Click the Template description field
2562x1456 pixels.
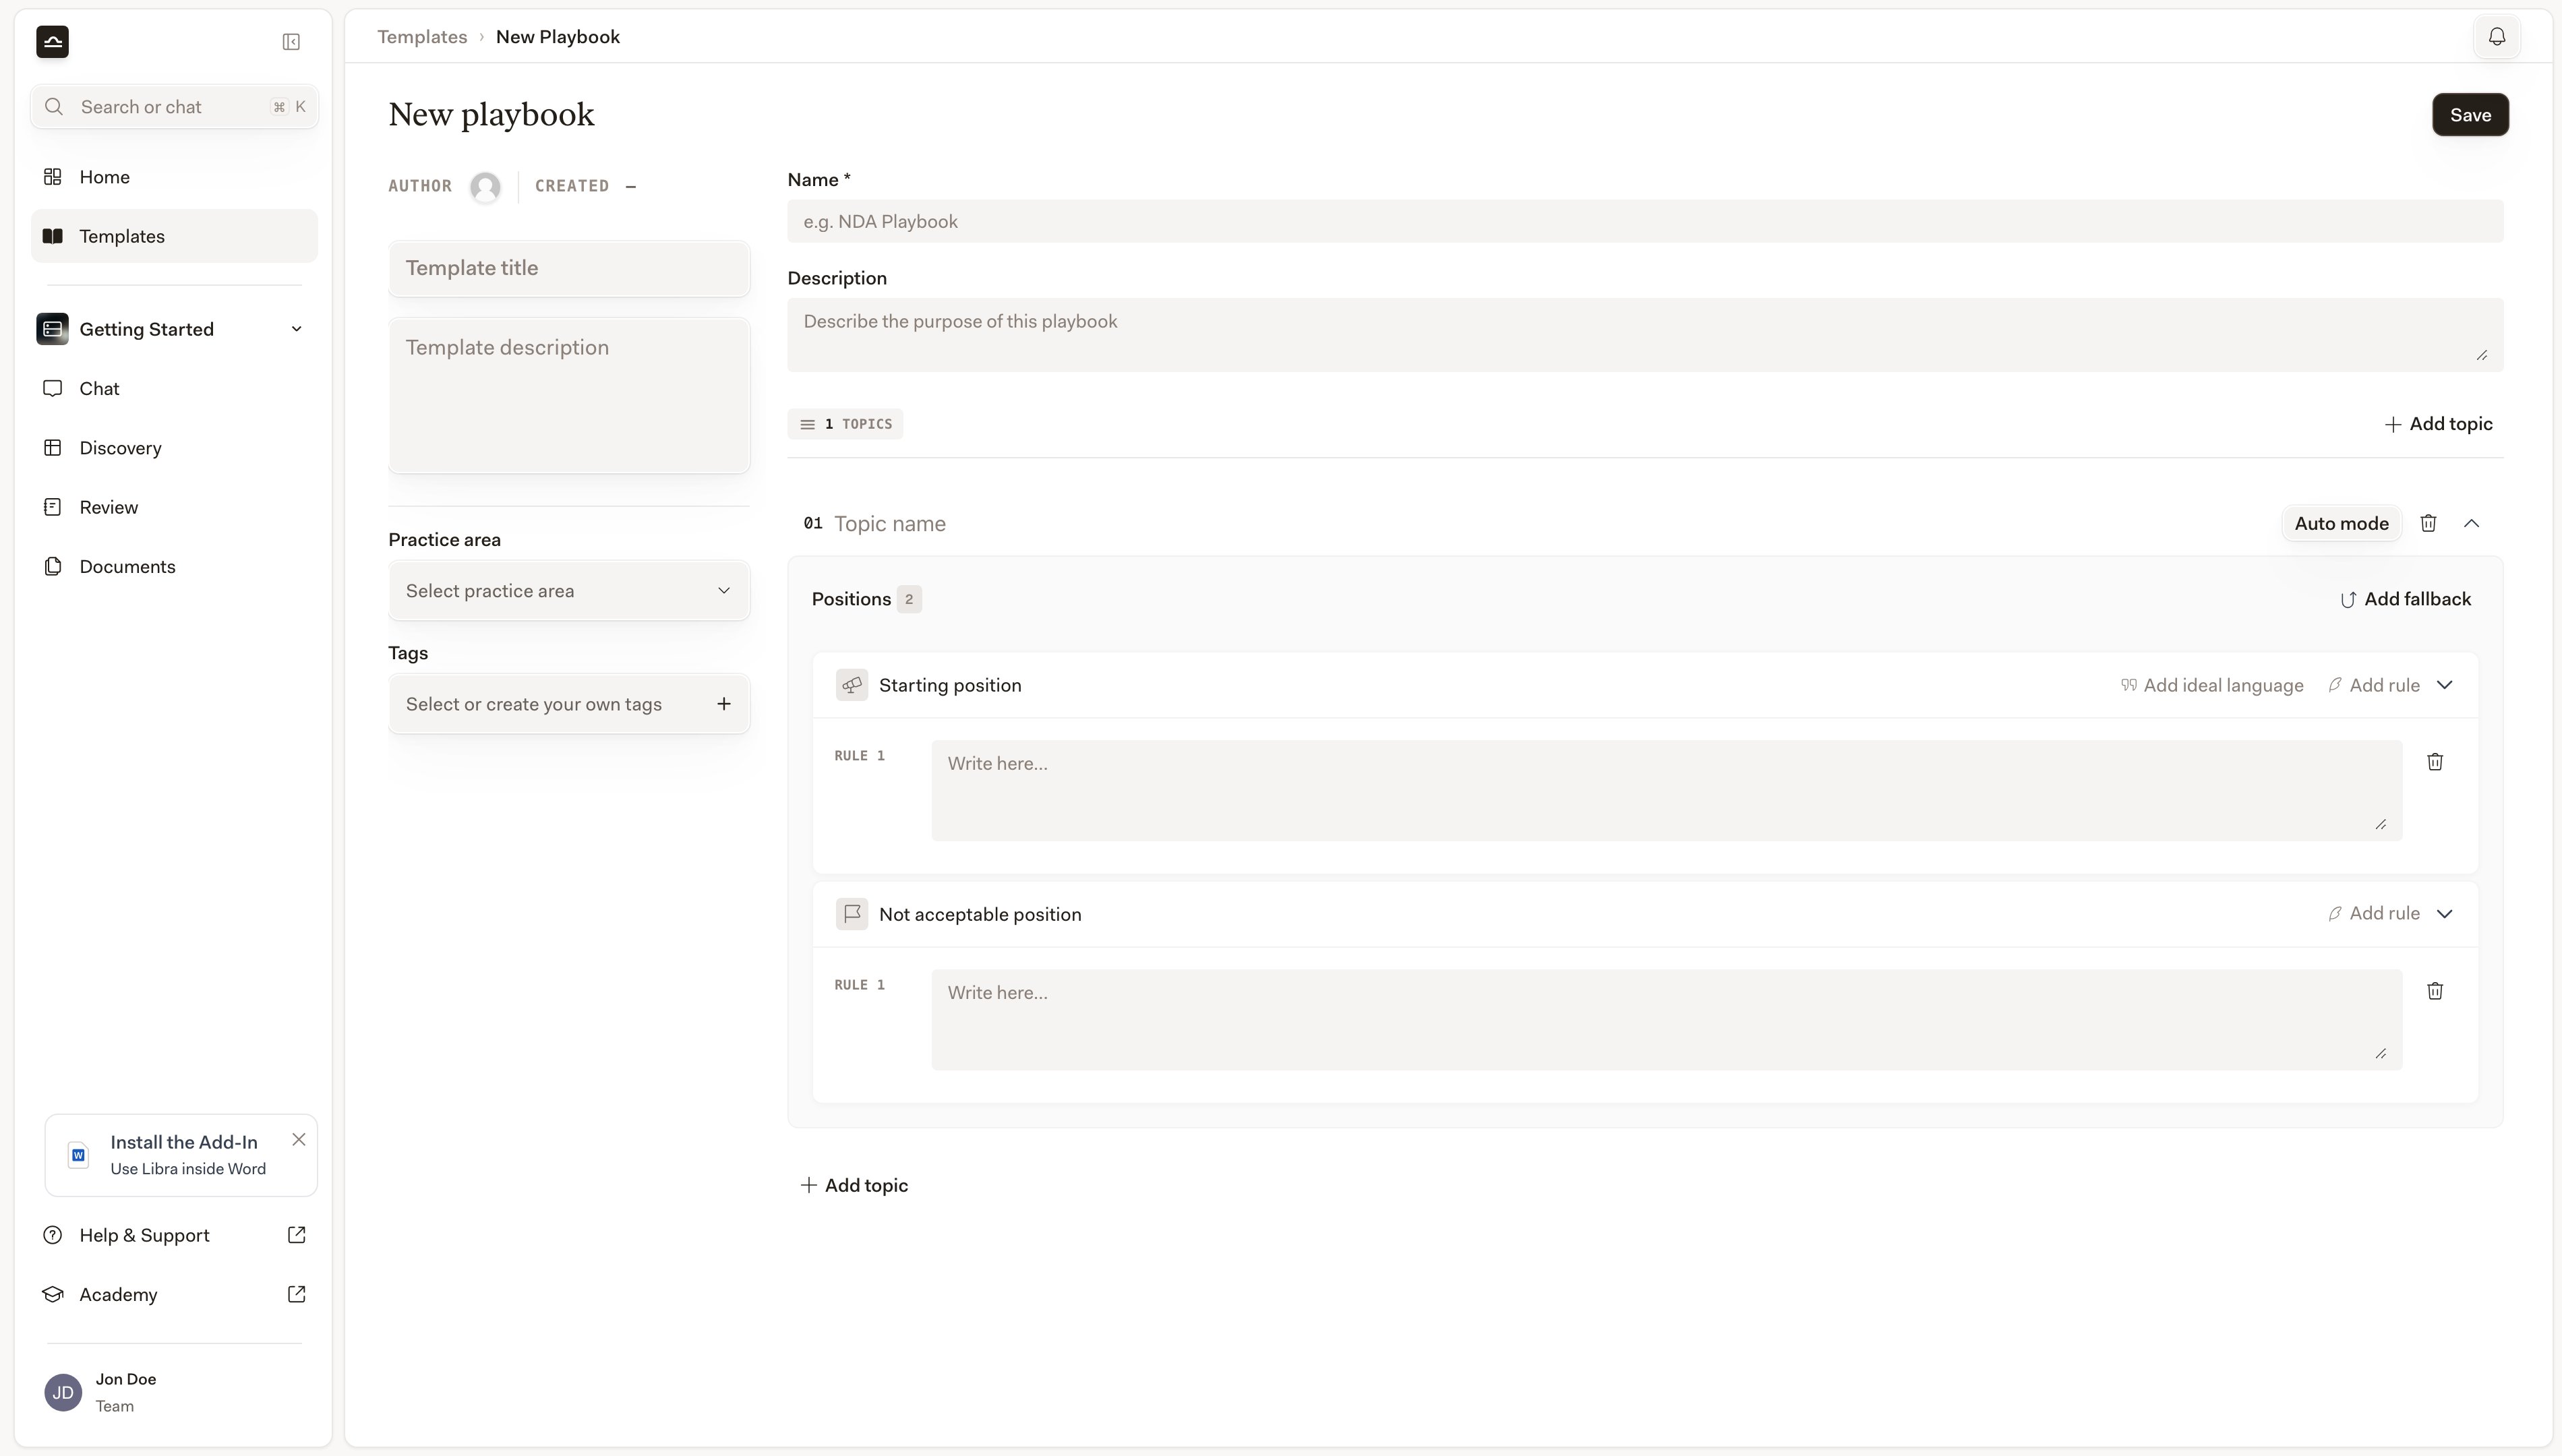(569, 396)
